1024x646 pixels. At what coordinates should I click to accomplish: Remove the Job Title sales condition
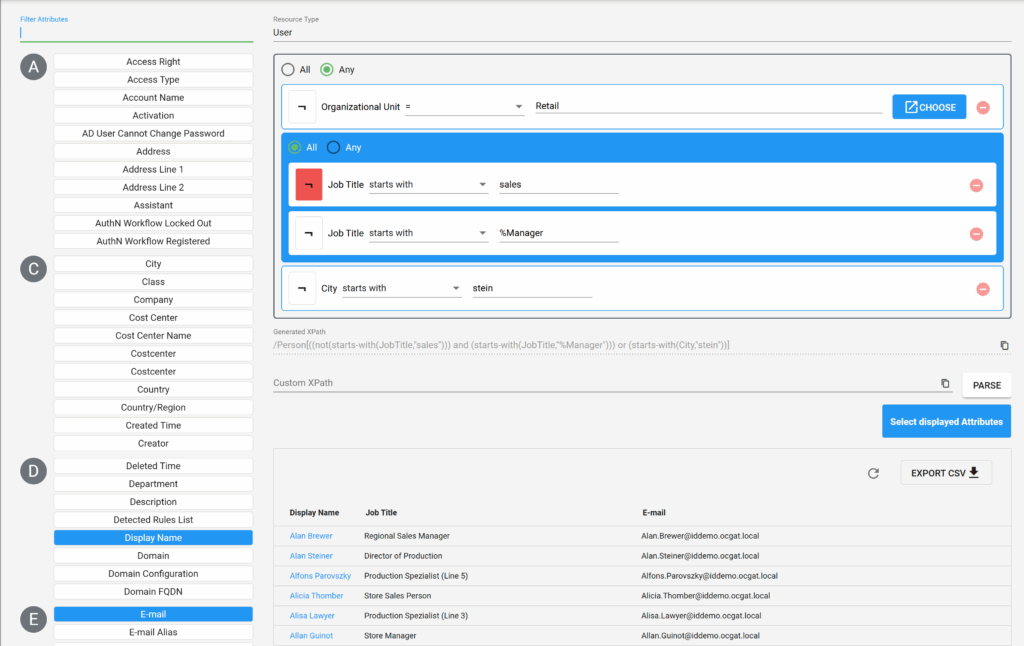point(976,186)
